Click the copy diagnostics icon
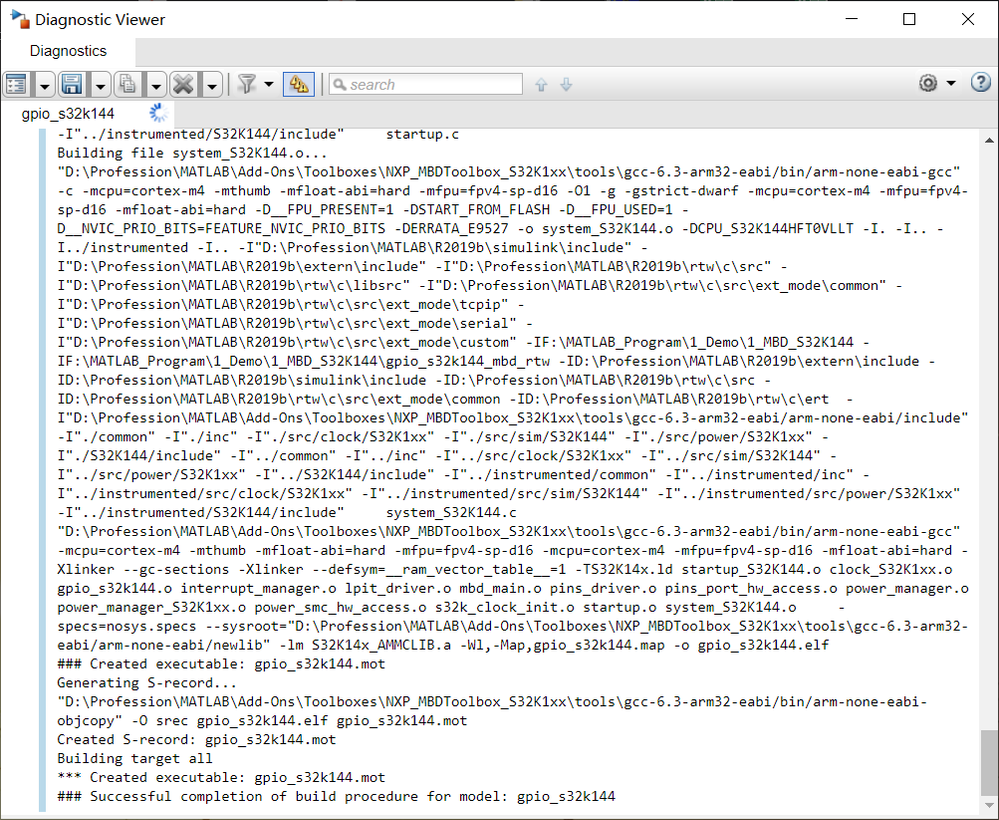Viewport: 999px width, 820px height. 128,84
